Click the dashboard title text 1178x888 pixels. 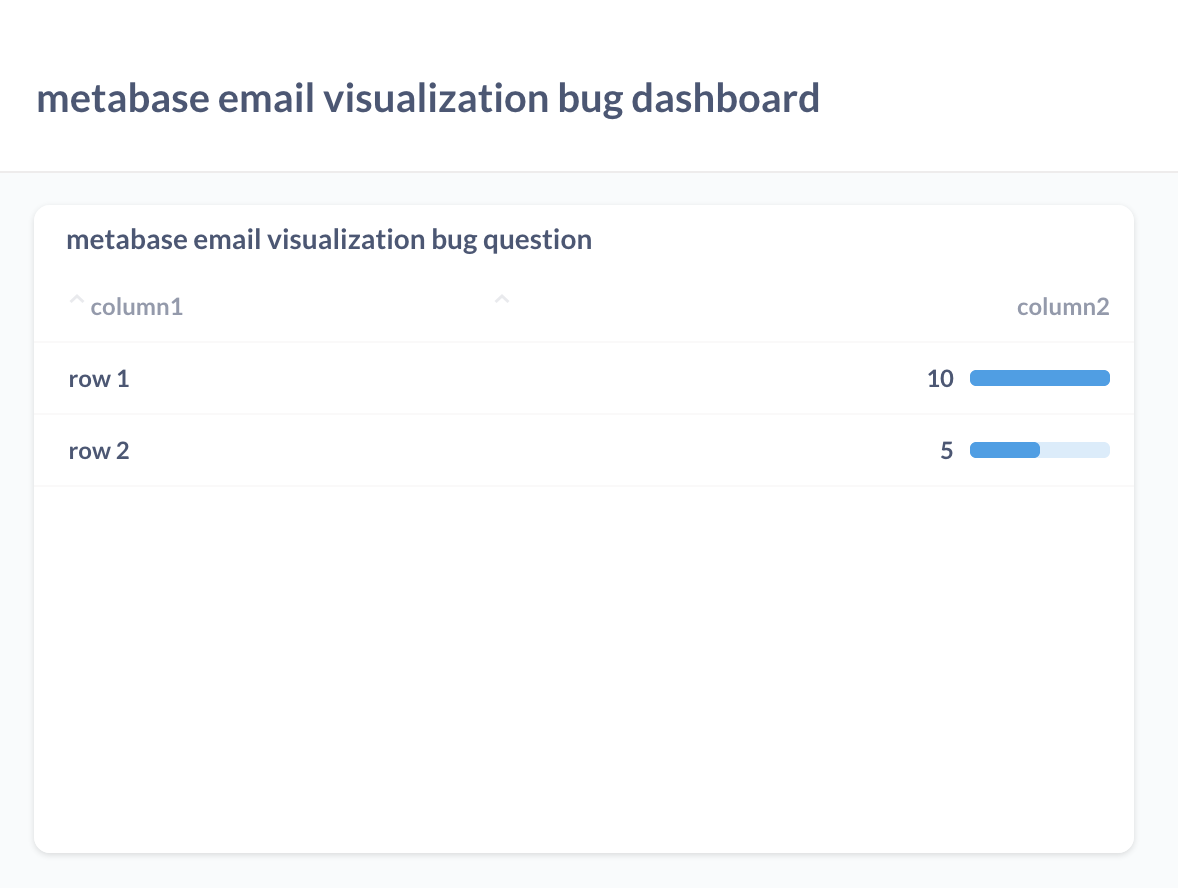click(x=428, y=98)
